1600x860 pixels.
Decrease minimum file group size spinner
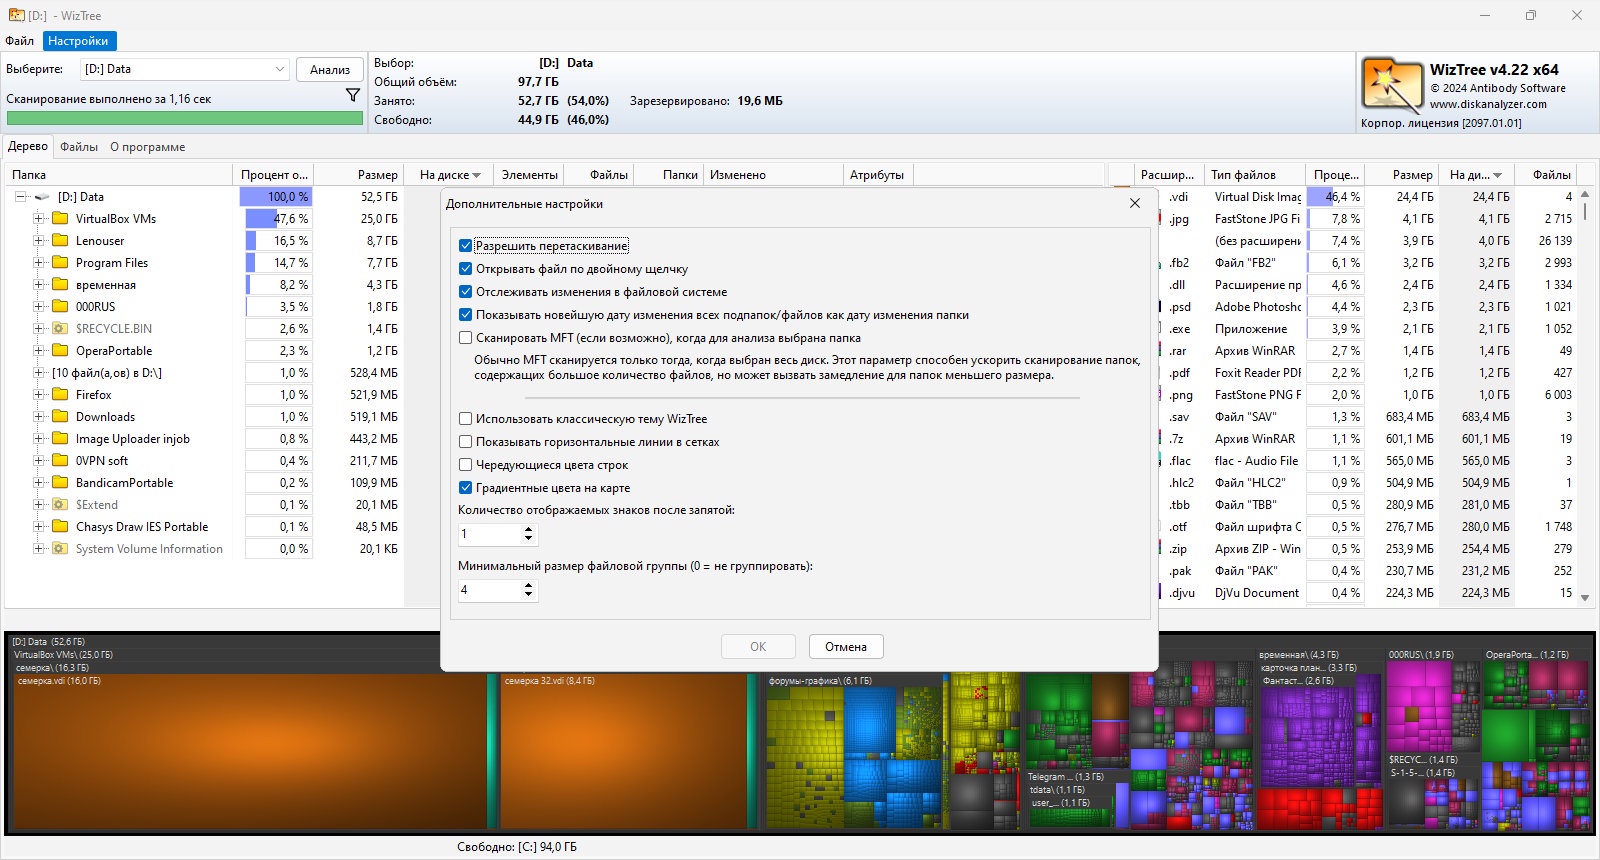click(x=528, y=595)
